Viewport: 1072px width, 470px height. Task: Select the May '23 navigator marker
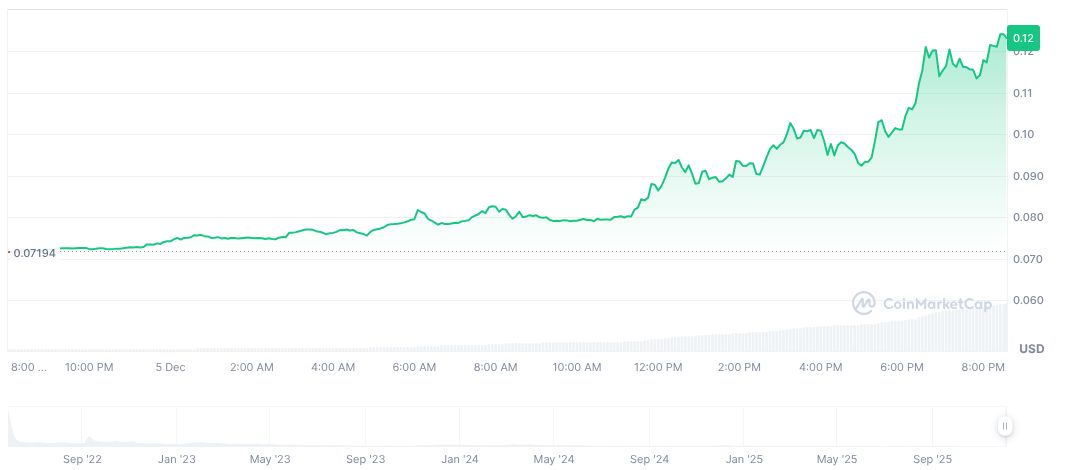click(270, 459)
